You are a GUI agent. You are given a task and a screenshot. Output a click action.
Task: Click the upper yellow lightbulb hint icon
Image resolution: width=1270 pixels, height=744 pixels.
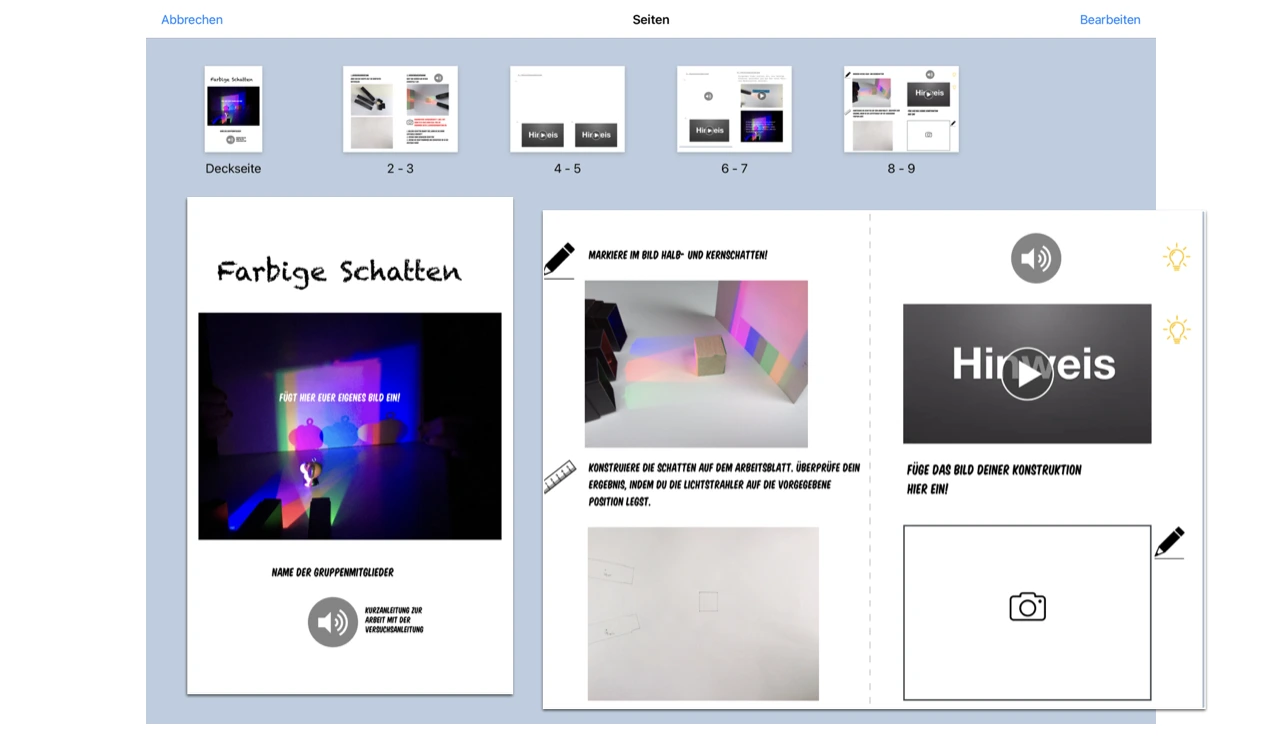[1176, 258]
